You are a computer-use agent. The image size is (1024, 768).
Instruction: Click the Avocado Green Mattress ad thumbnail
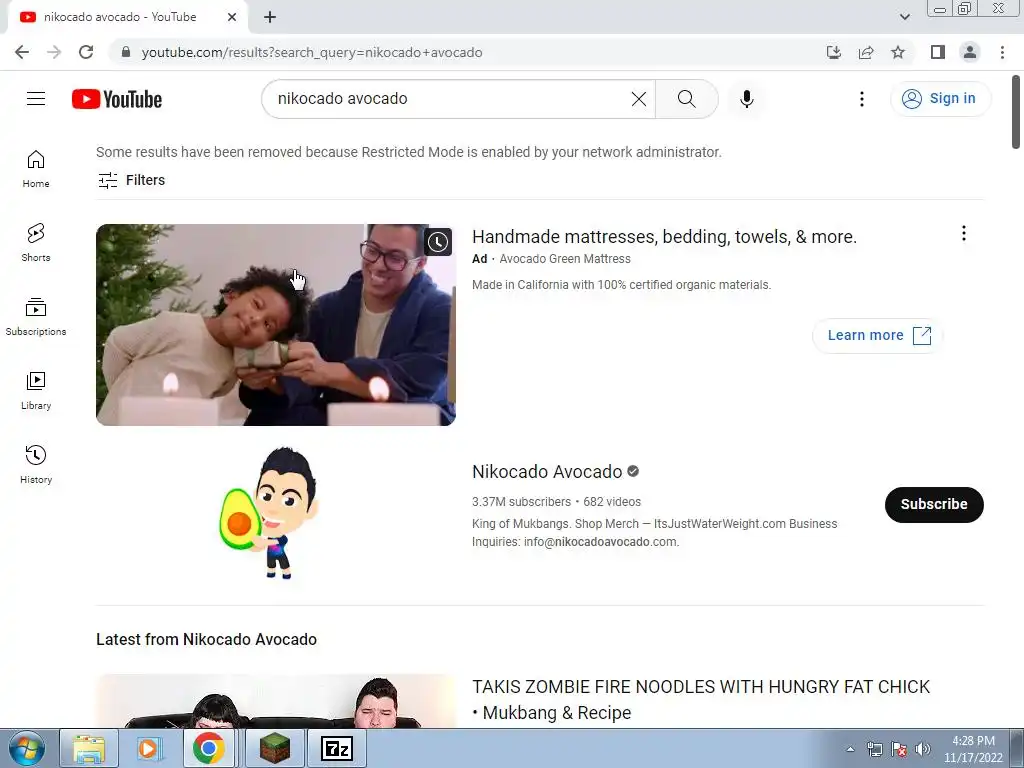click(276, 325)
